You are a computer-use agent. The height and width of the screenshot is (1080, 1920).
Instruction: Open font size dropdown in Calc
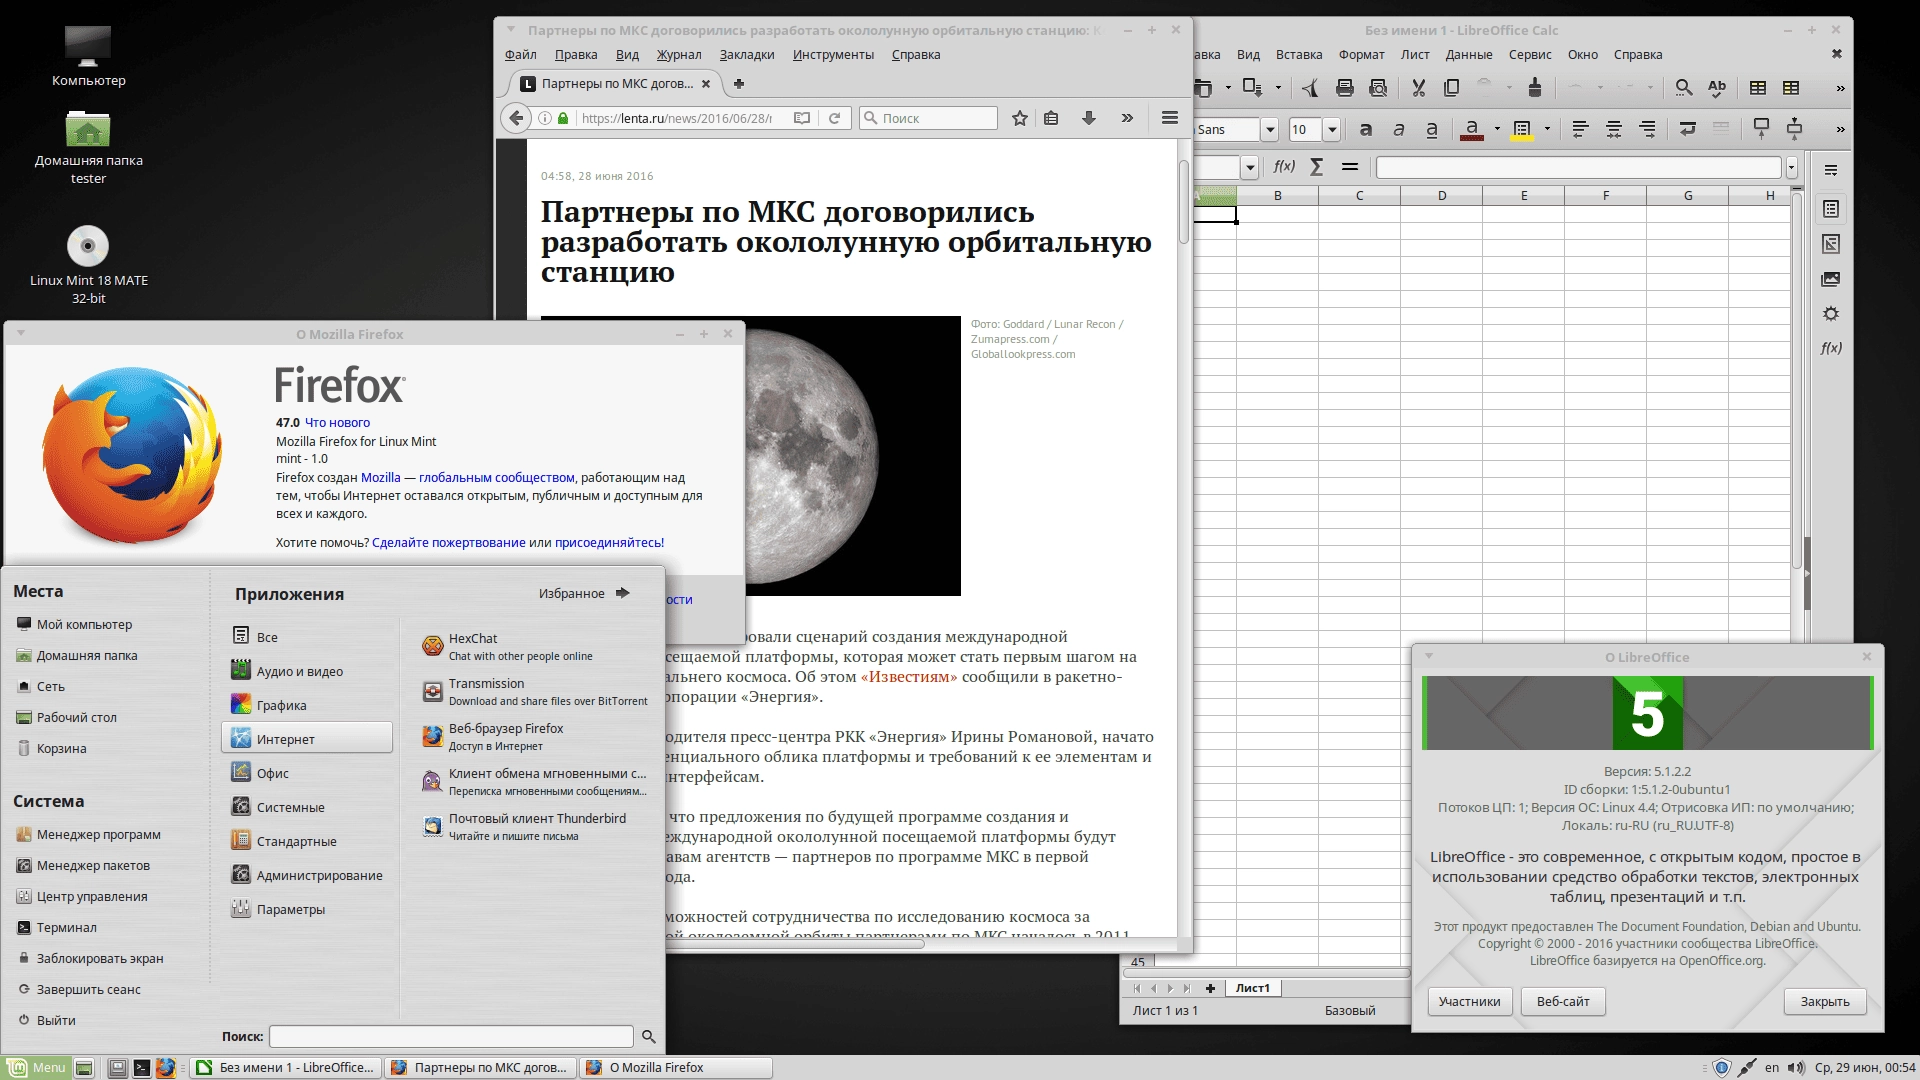coord(1332,129)
